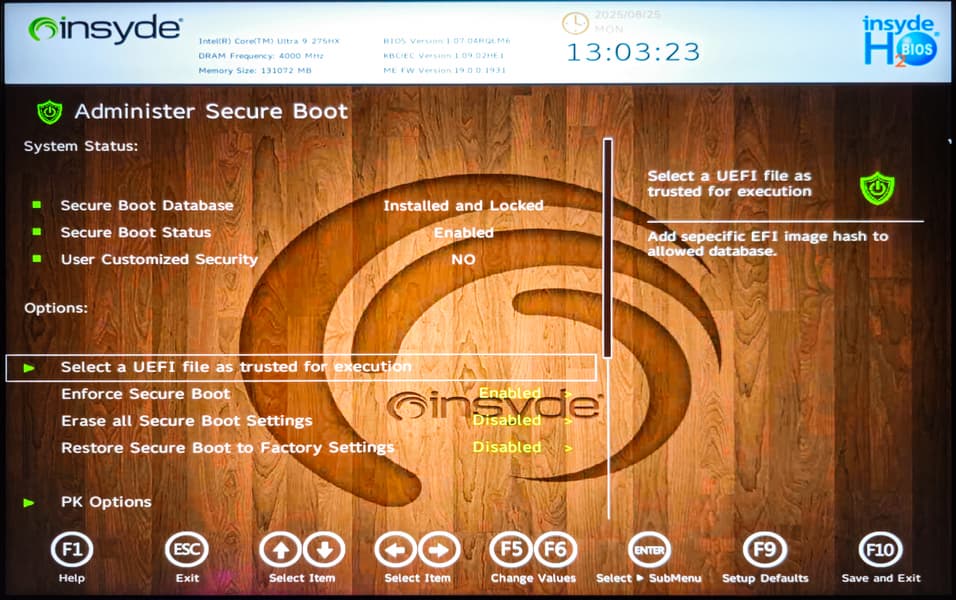The width and height of the screenshot is (956, 600).
Task: Expand green arrow beside Select a UEFI file
Action: (x=29, y=368)
